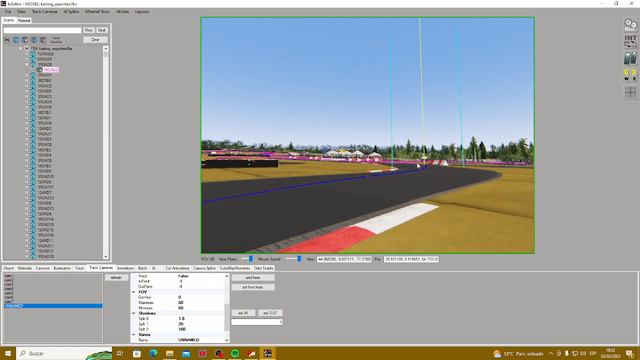Open the Material Tools menu
The height and width of the screenshot is (360, 640).
[x=98, y=12]
